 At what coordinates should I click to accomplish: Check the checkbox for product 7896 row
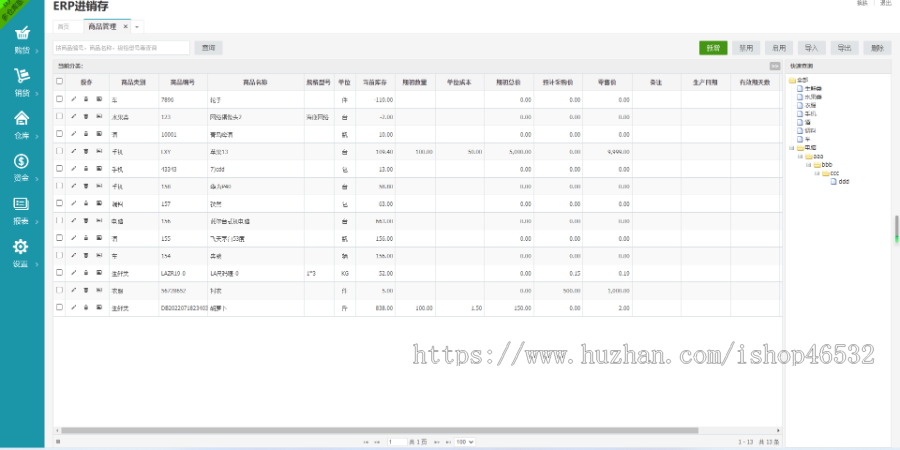(x=59, y=100)
